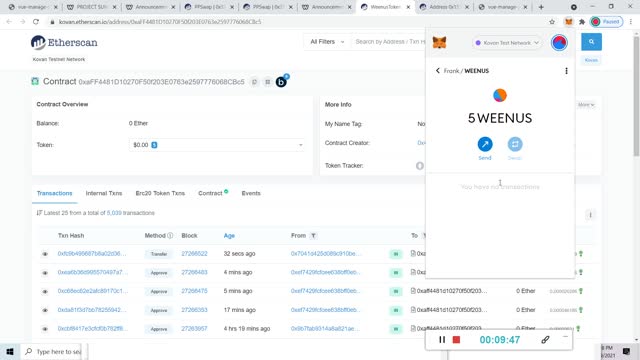Screen dimensions: 640x360
Task: Open the Events tab
Action: tap(251, 193)
